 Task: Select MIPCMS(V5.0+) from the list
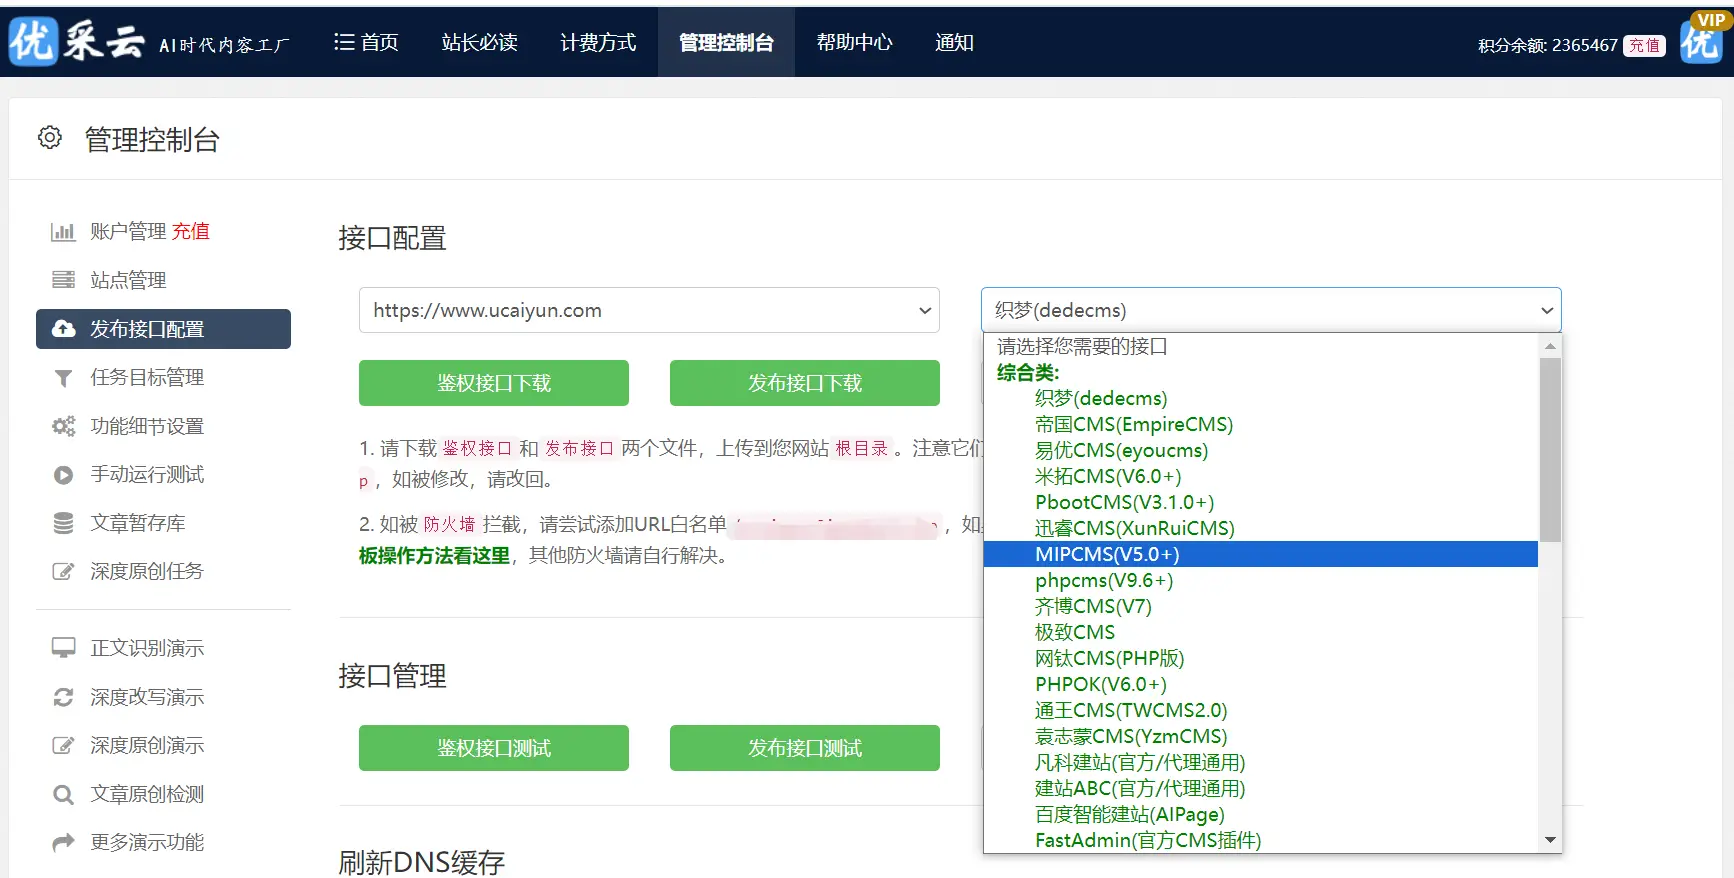pos(1107,554)
